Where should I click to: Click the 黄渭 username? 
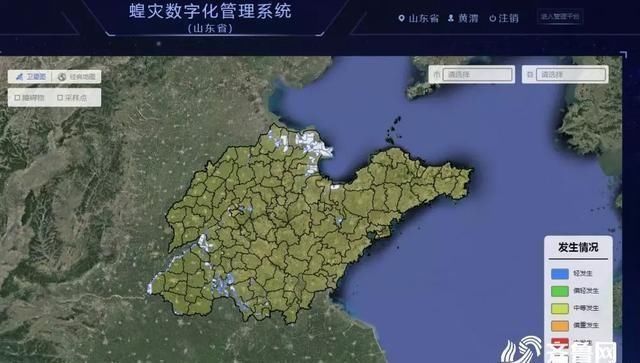468,18
